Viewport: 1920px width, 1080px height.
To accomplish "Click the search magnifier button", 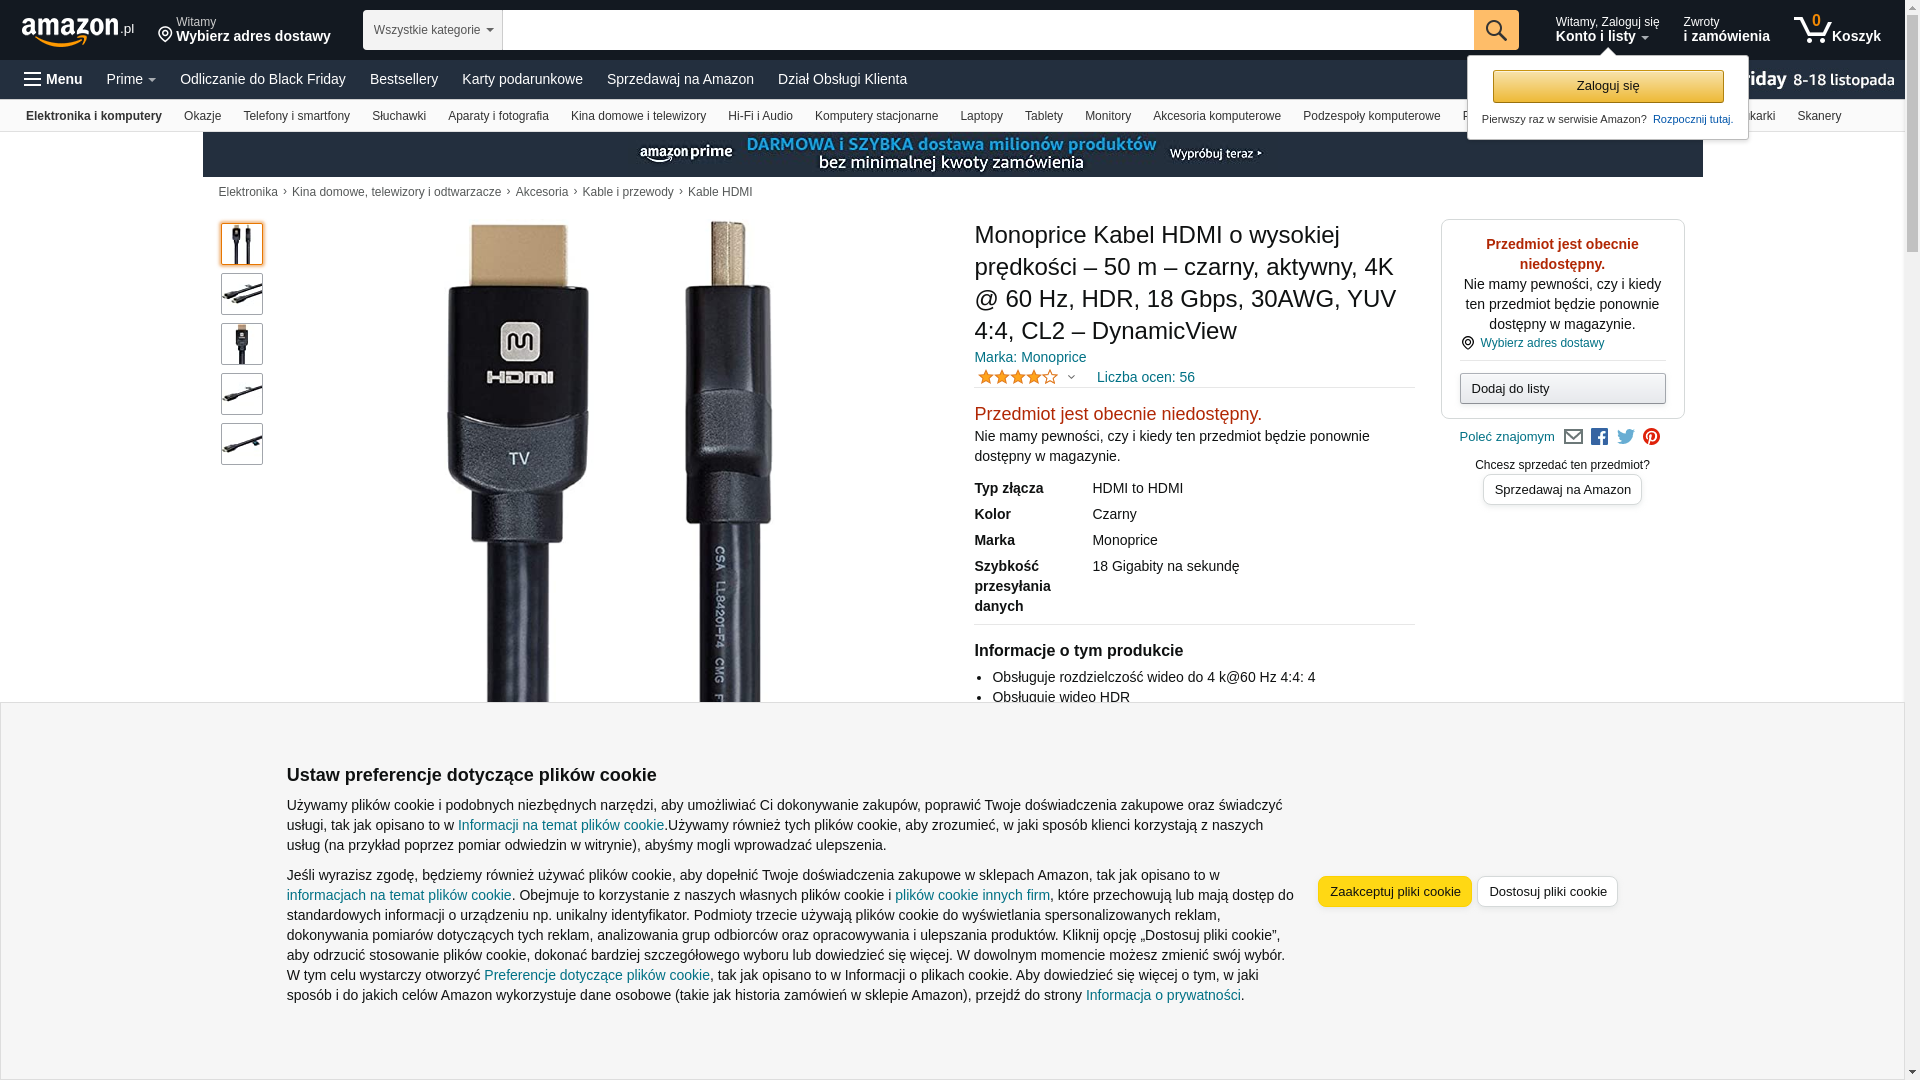I will (1496, 30).
